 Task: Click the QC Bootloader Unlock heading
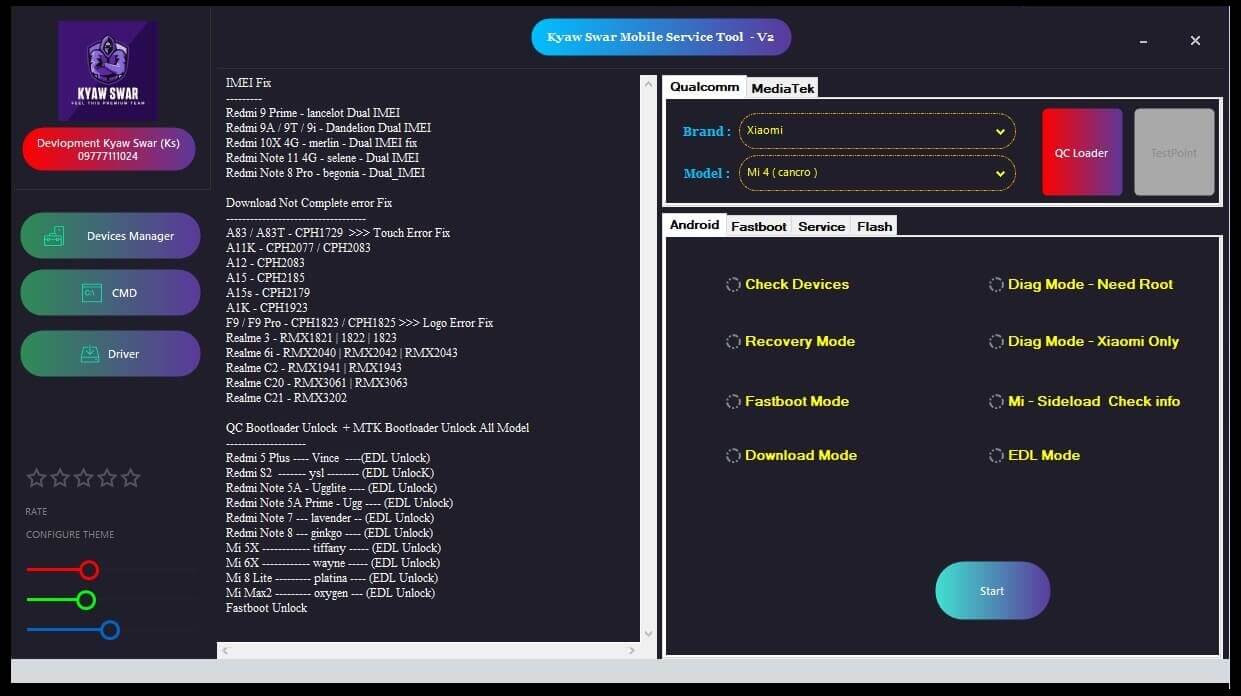(x=377, y=428)
